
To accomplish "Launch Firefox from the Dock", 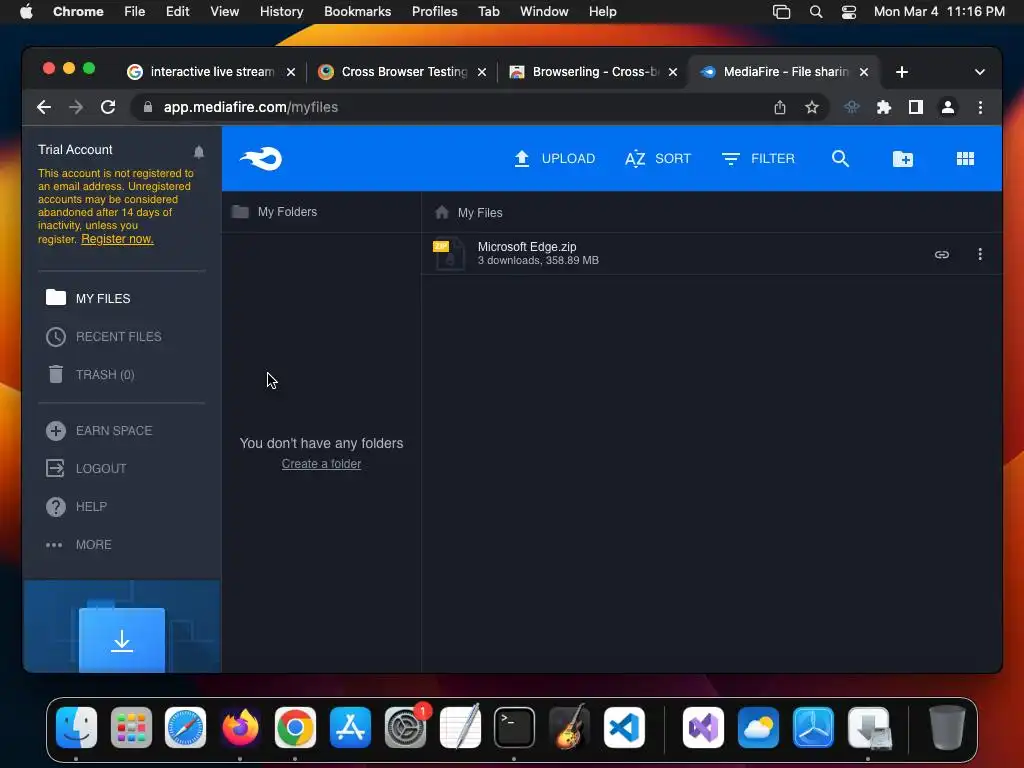I will tap(240, 728).
